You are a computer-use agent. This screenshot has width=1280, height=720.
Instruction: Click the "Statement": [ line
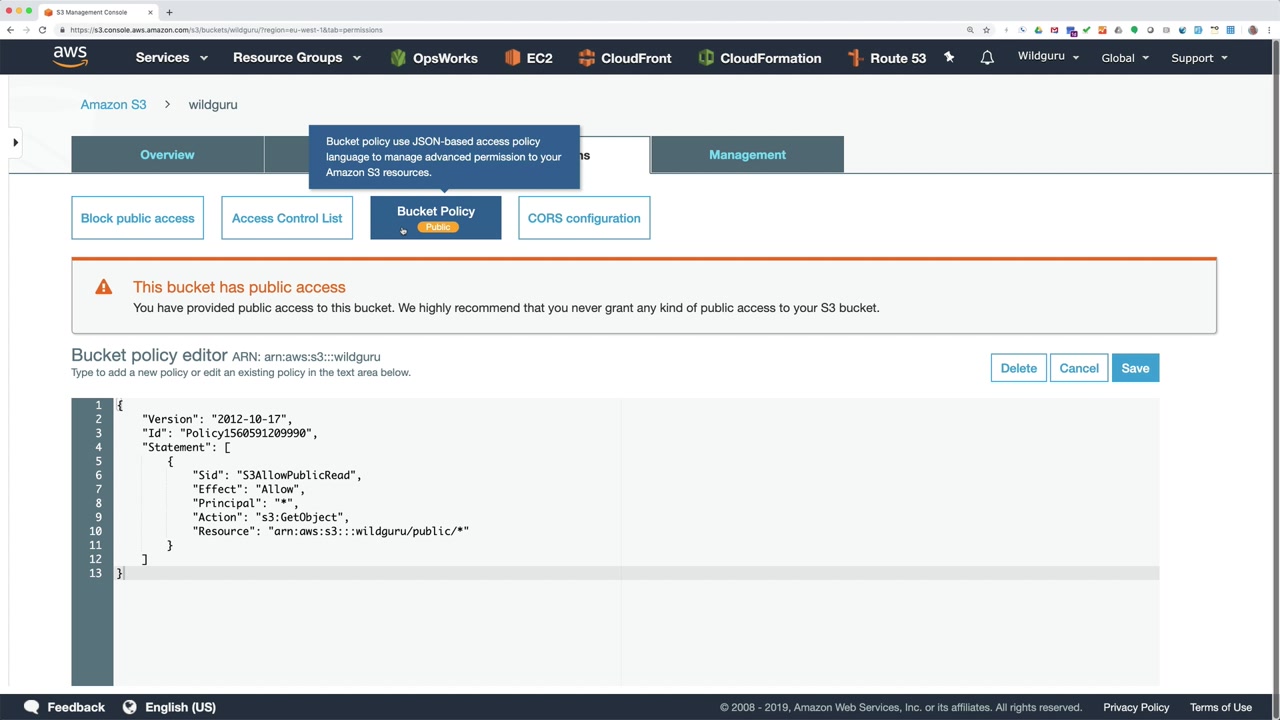pyautogui.click(x=186, y=447)
